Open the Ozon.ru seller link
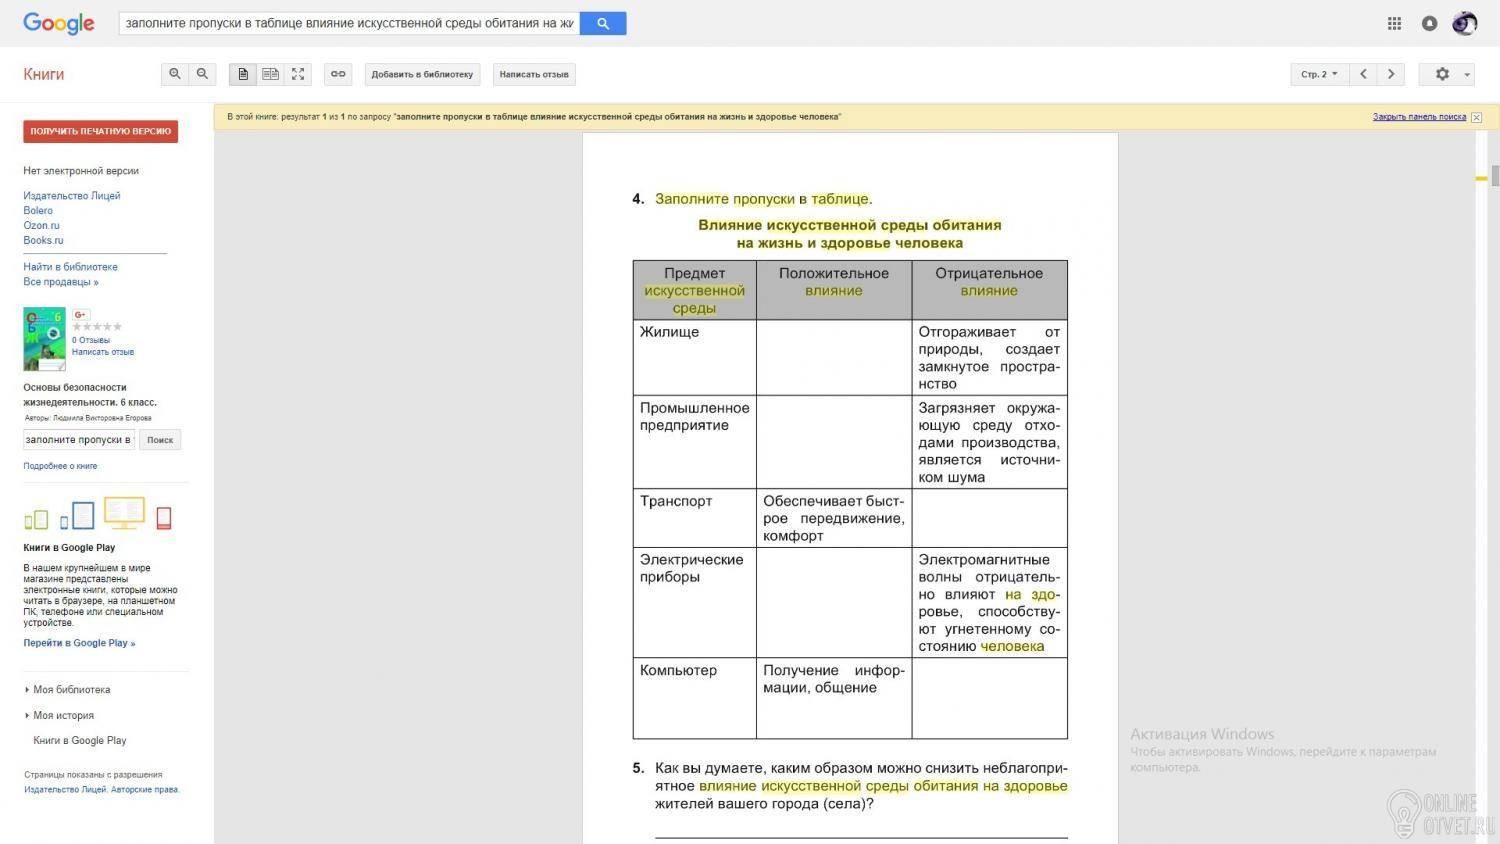 pyautogui.click(x=41, y=225)
